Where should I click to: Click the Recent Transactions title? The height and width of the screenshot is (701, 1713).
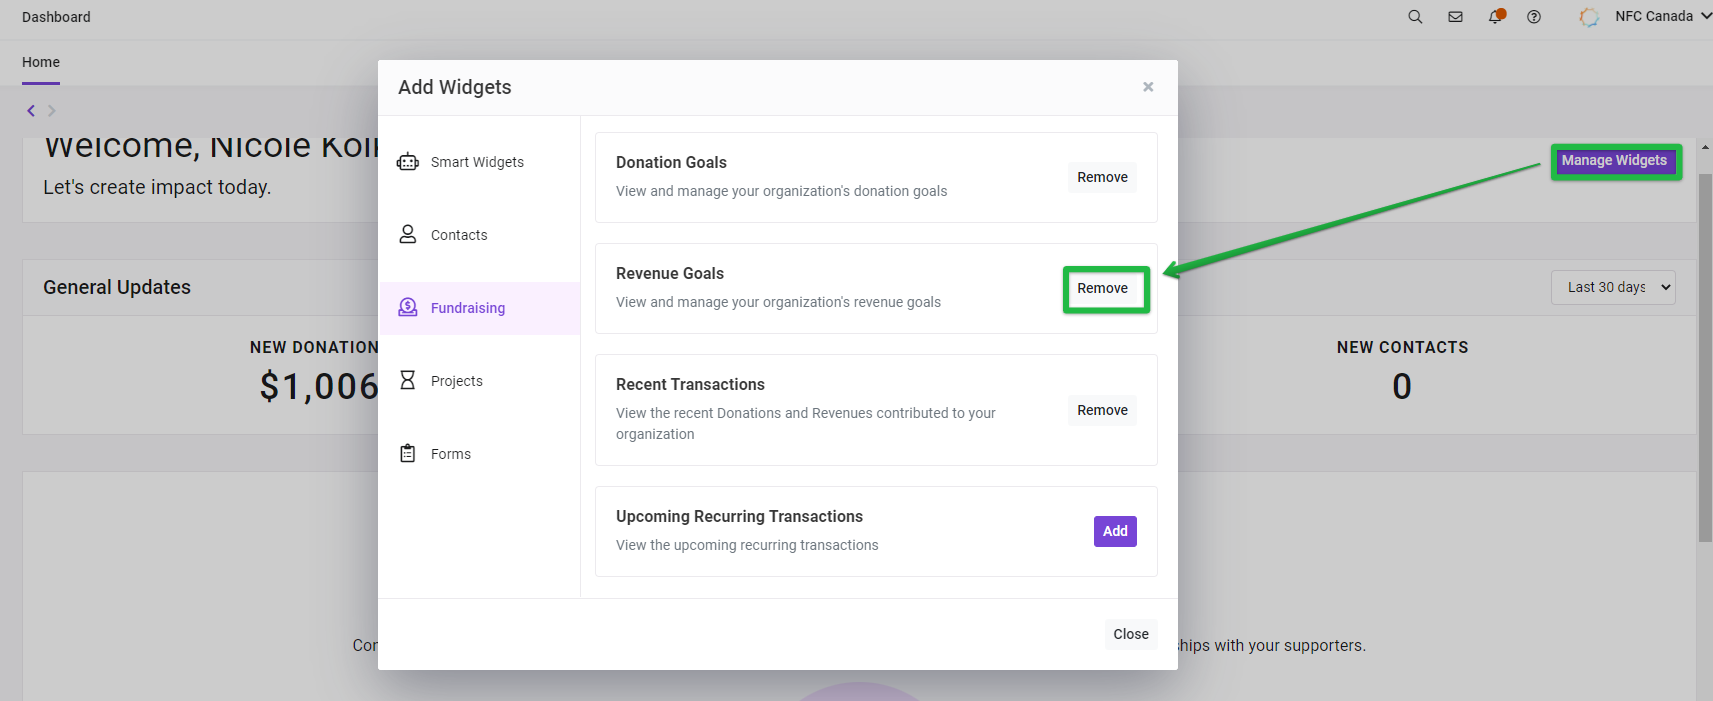coord(690,384)
